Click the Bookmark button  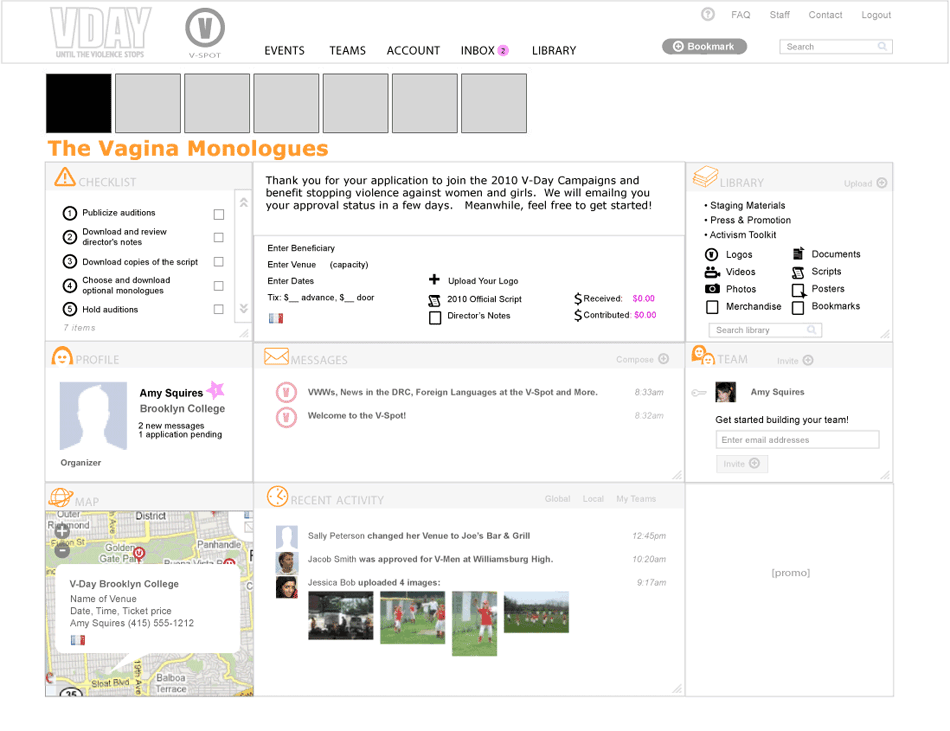[704, 47]
